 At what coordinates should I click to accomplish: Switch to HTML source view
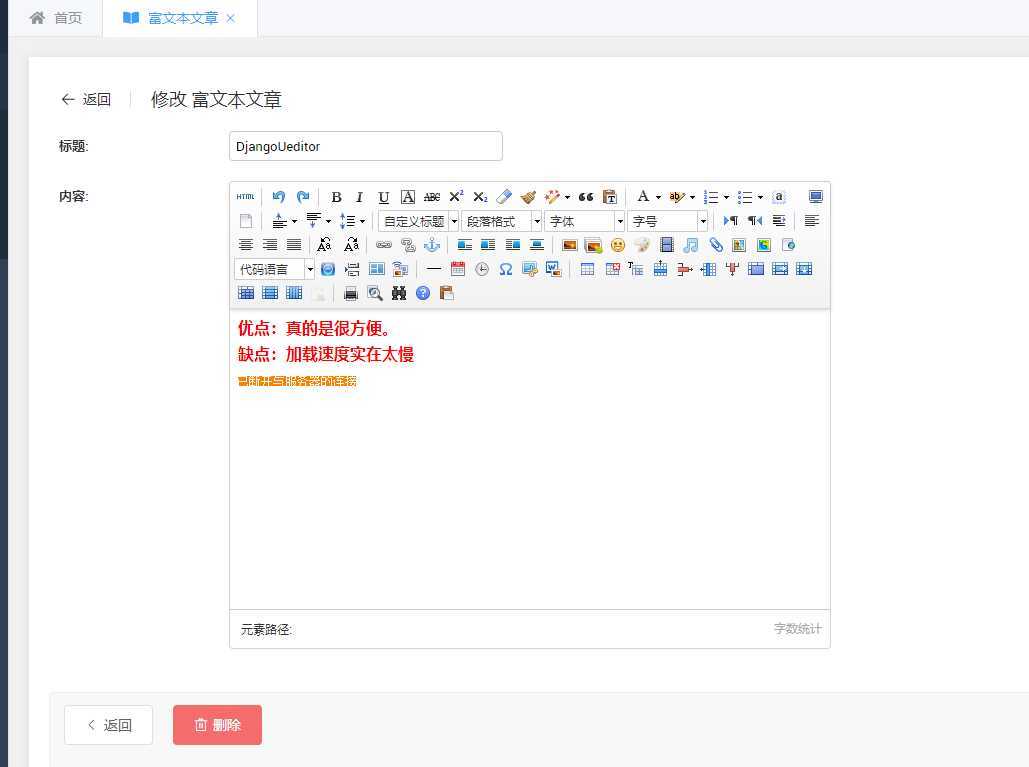[x=245, y=196]
